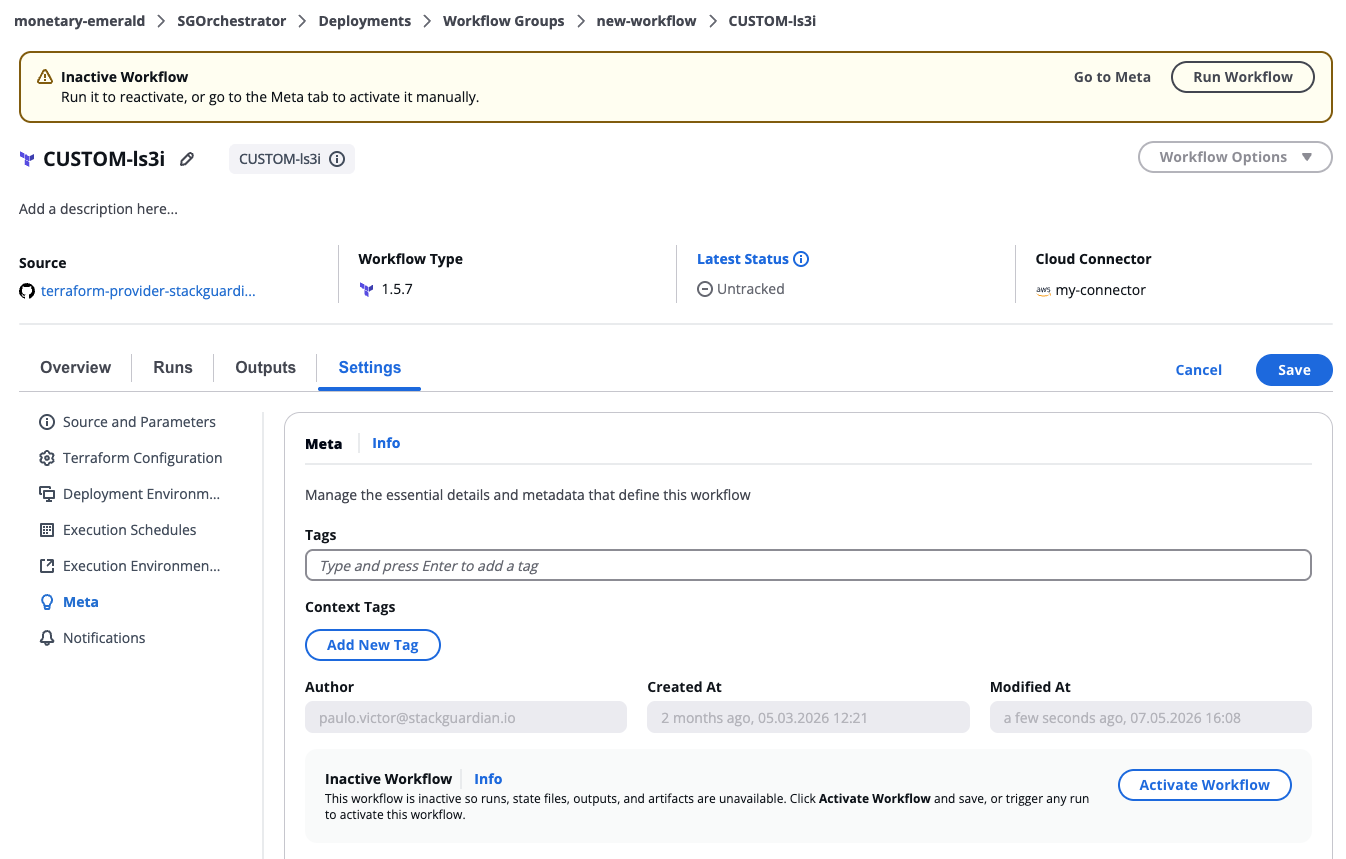Click the AWS icon beside my-connector
1346x859 pixels.
pos(1043,290)
